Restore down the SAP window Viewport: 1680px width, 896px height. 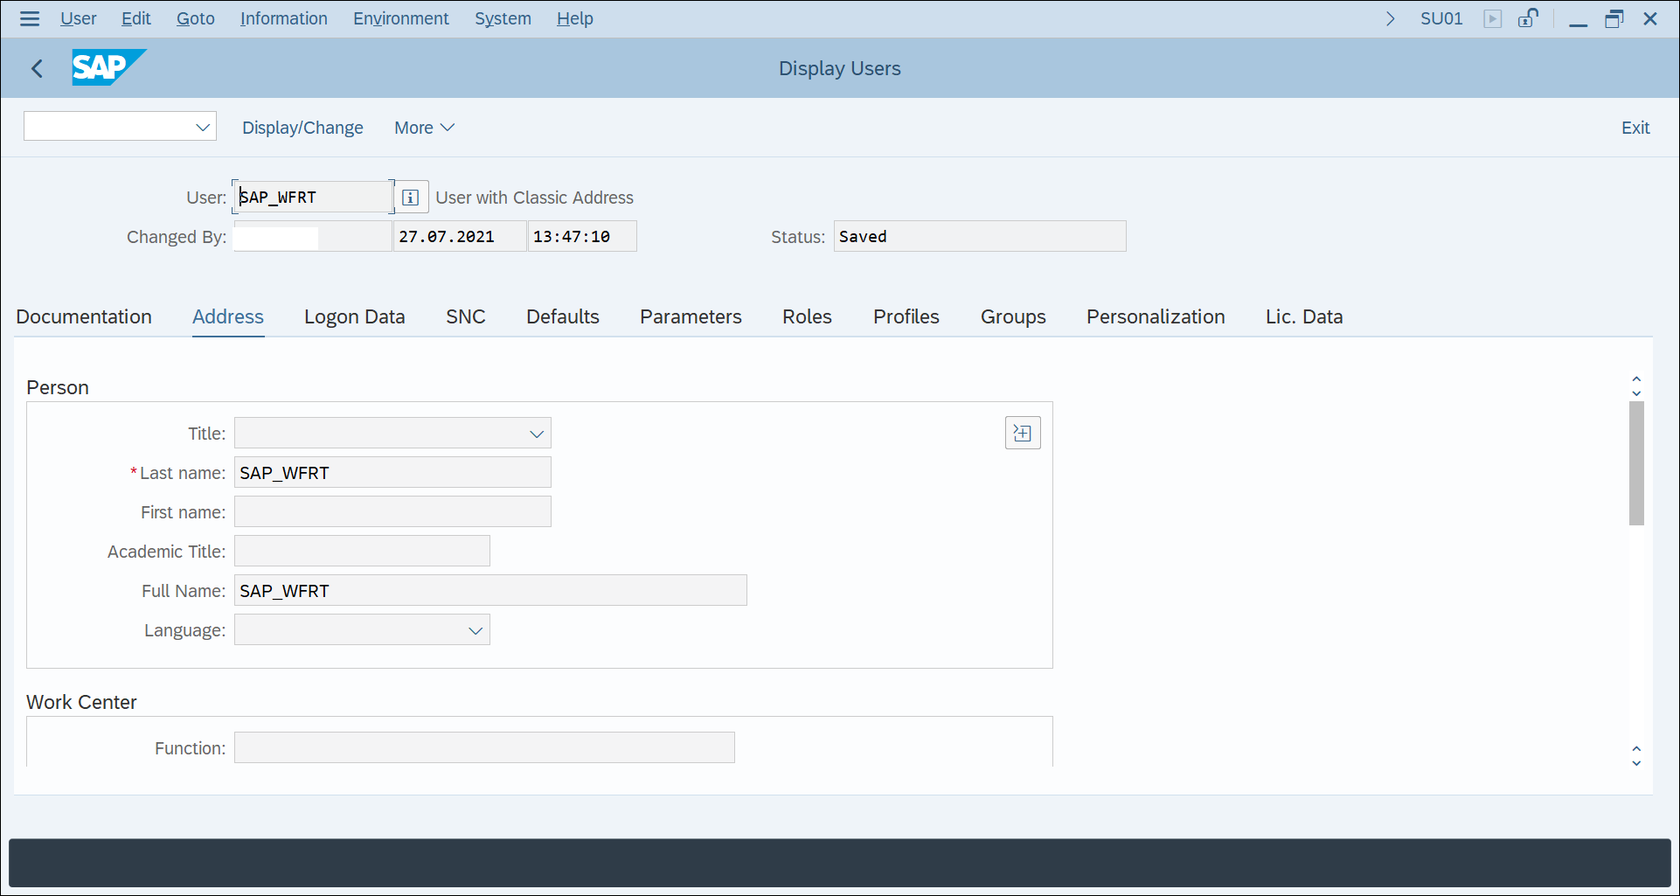point(1614,19)
